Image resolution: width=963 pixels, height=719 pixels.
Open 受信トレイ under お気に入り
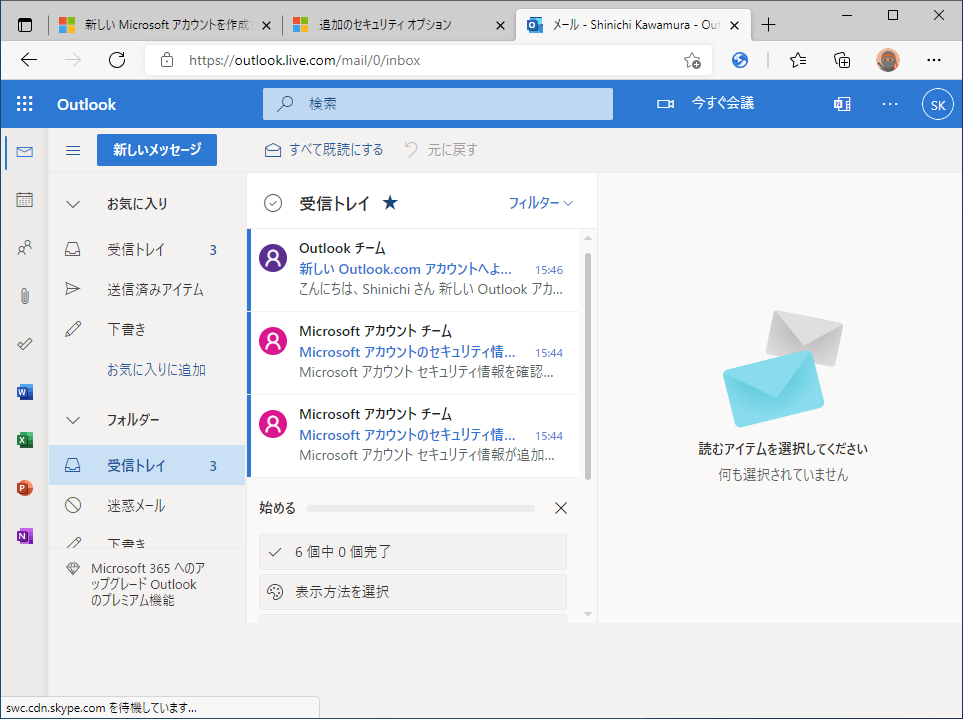pyautogui.click(x=147, y=250)
